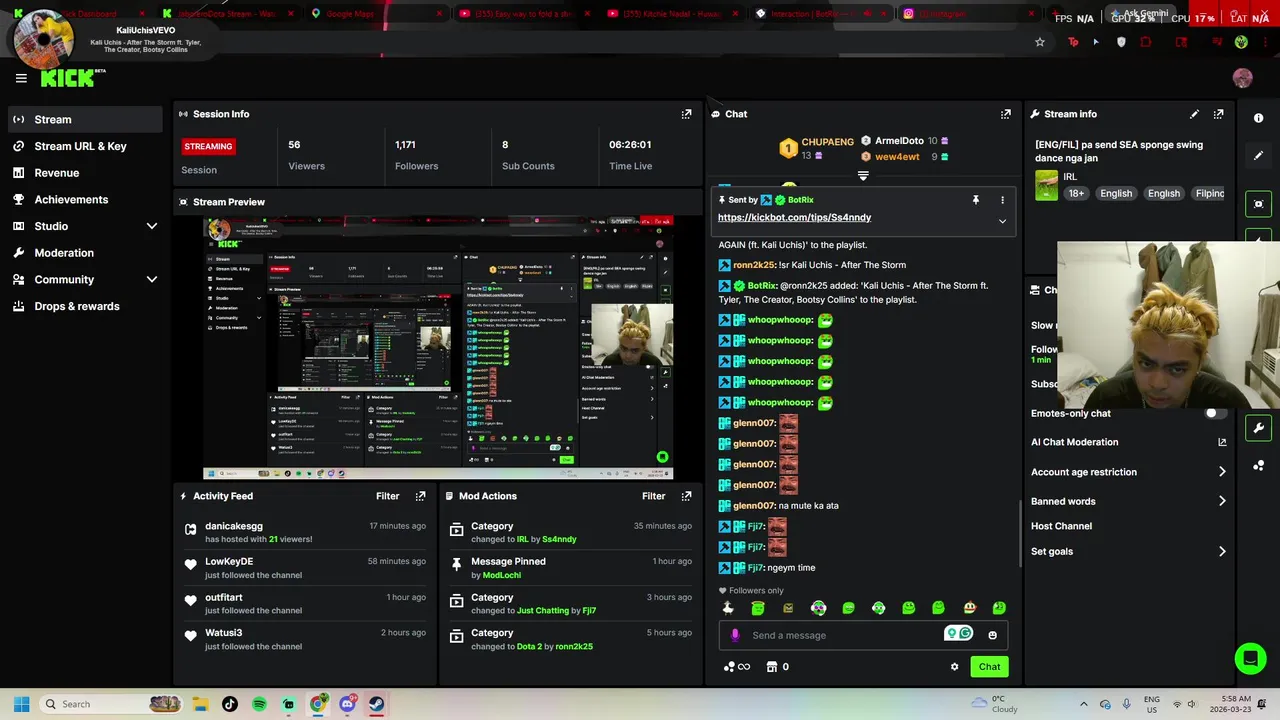Open chat settings gear
This screenshot has width=1280, height=720.
click(954, 667)
